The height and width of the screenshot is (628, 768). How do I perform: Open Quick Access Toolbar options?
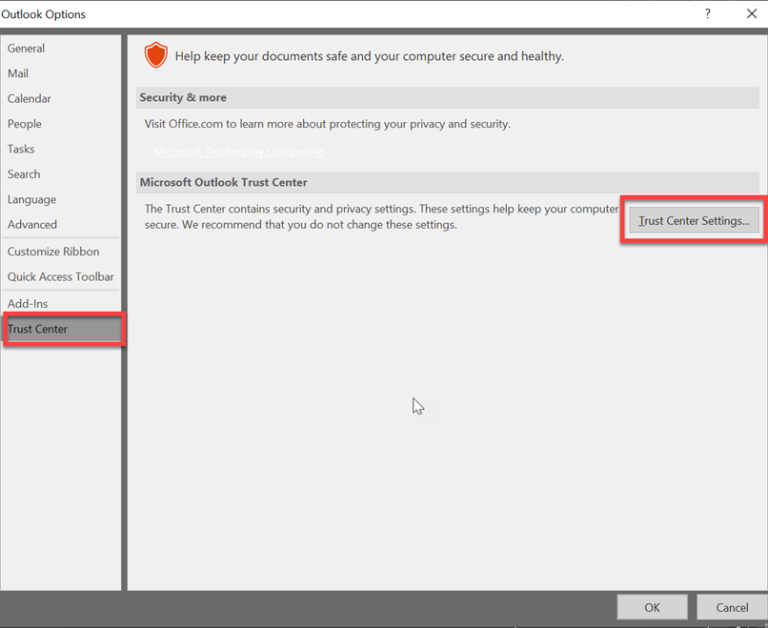(x=61, y=277)
